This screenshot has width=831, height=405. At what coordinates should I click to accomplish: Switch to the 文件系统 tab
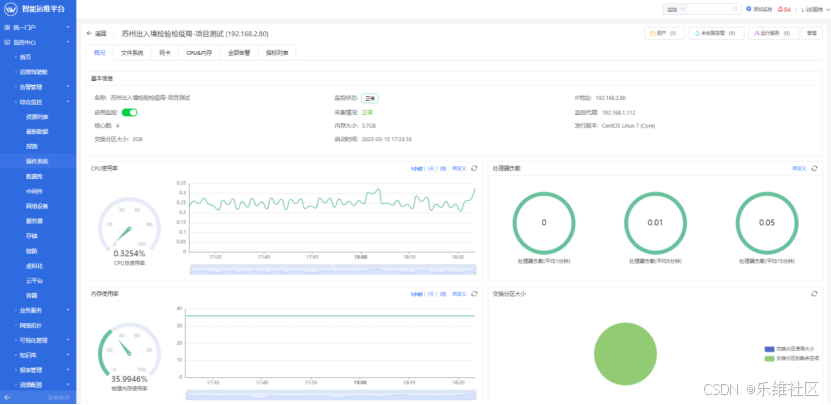point(132,52)
